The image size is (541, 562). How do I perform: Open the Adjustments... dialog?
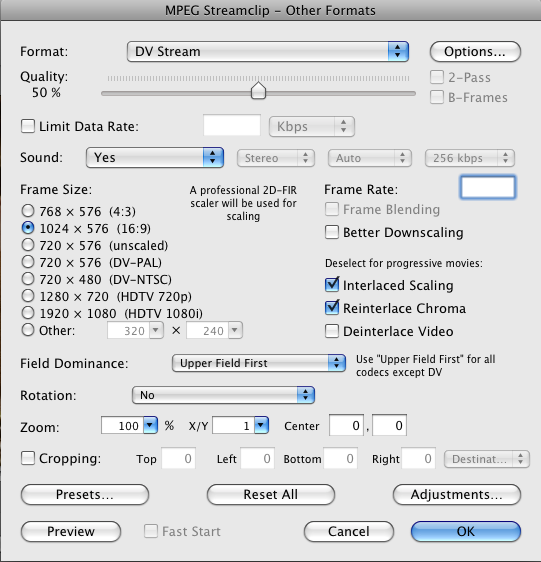coord(457,495)
